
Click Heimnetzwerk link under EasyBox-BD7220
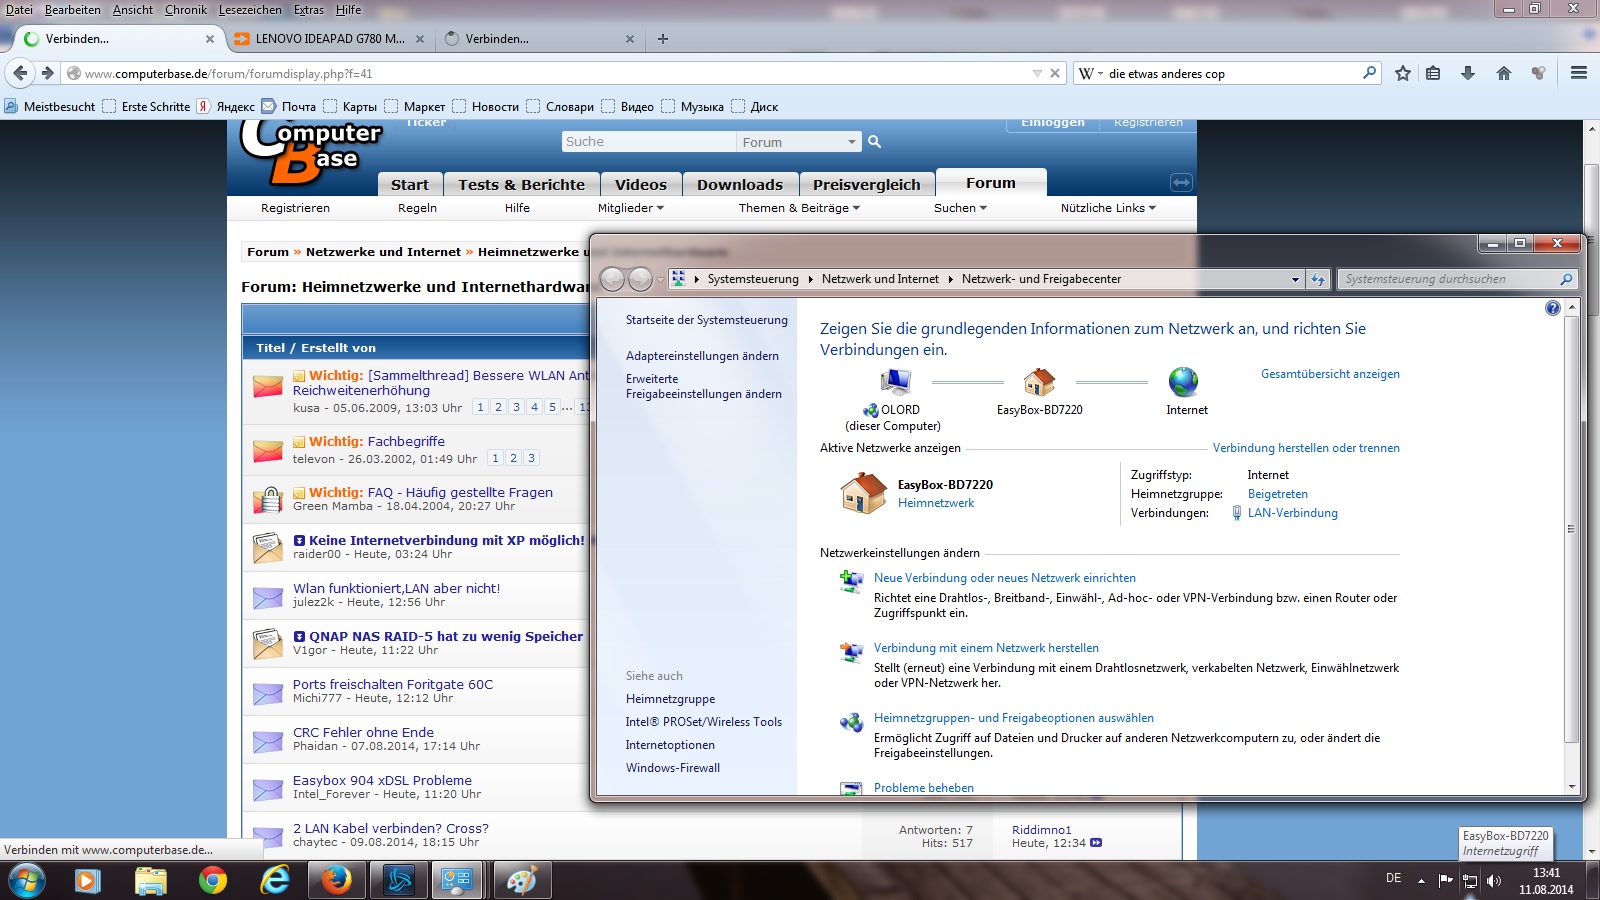pyautogui.click(x=936, y=503)
